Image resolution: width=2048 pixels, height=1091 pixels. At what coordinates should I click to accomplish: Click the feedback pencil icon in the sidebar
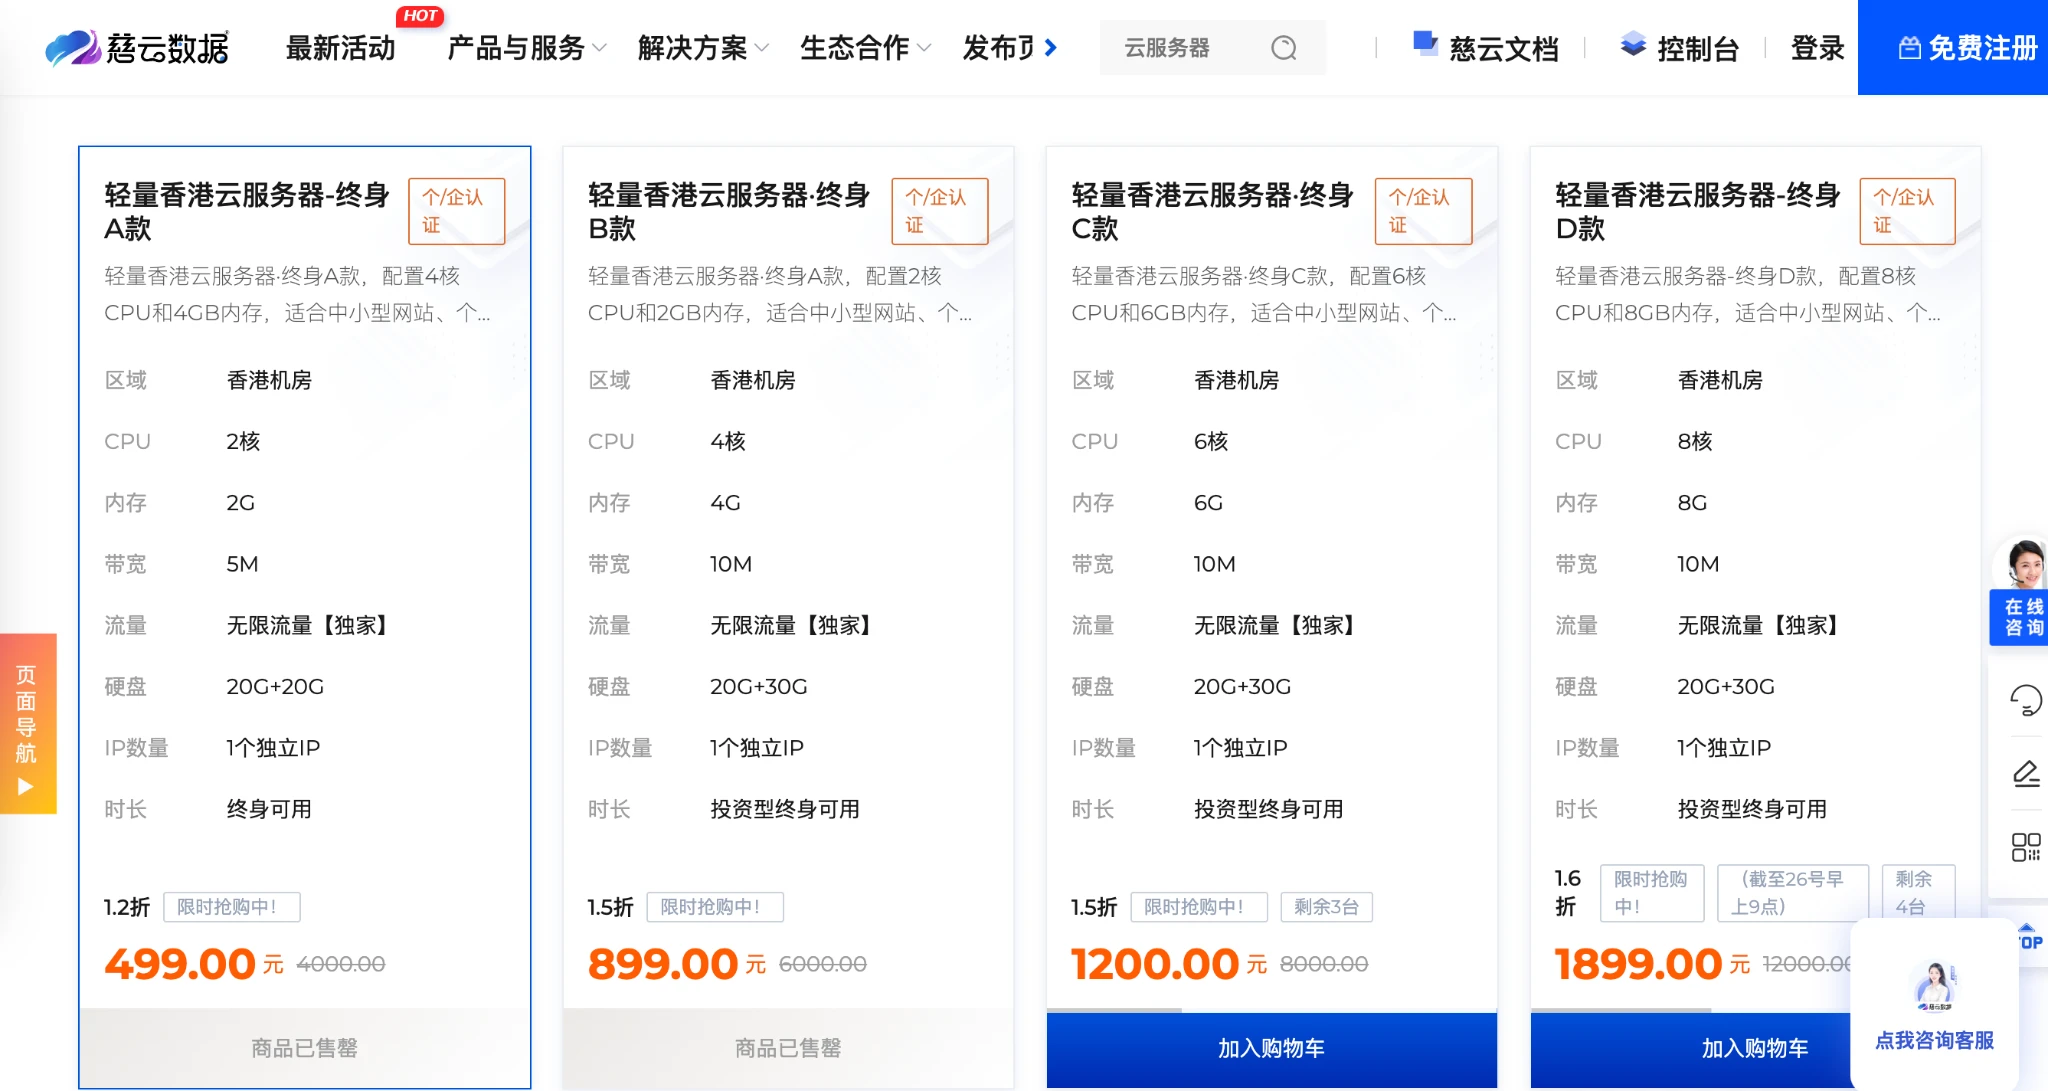pos(2025,773)
